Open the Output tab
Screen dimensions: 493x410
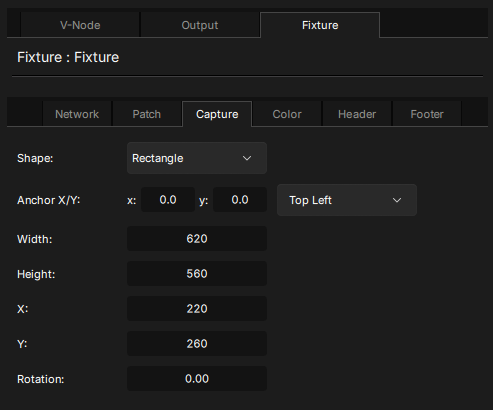pos(200,25)
